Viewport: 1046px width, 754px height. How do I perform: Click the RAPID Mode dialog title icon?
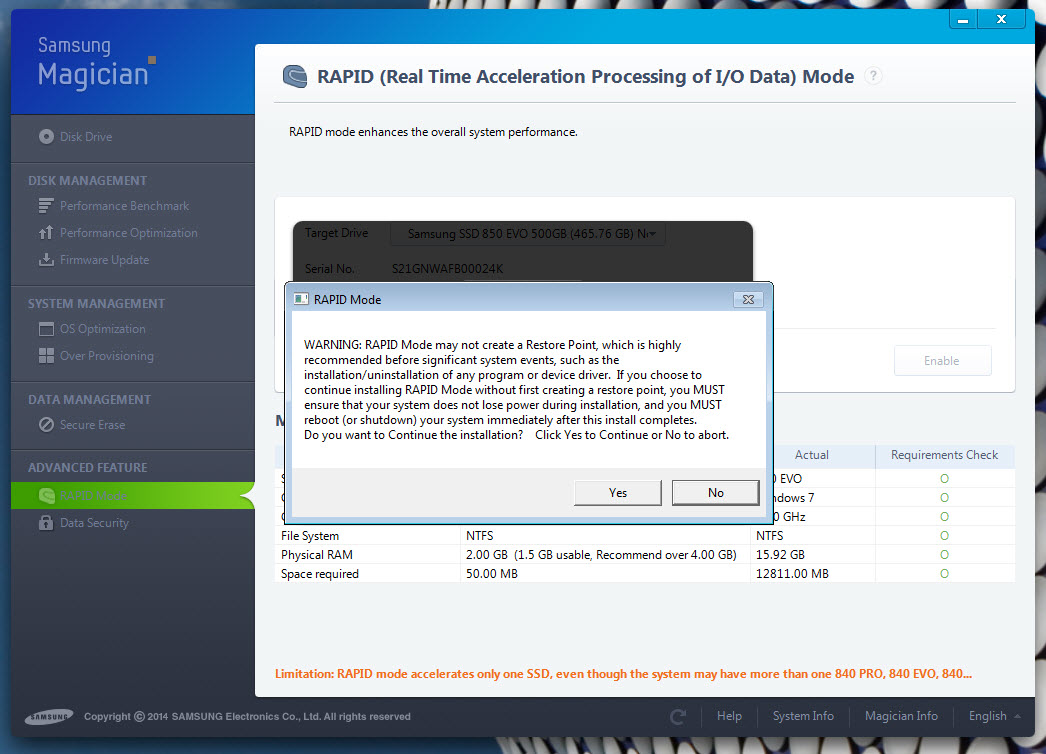point(302,299)
